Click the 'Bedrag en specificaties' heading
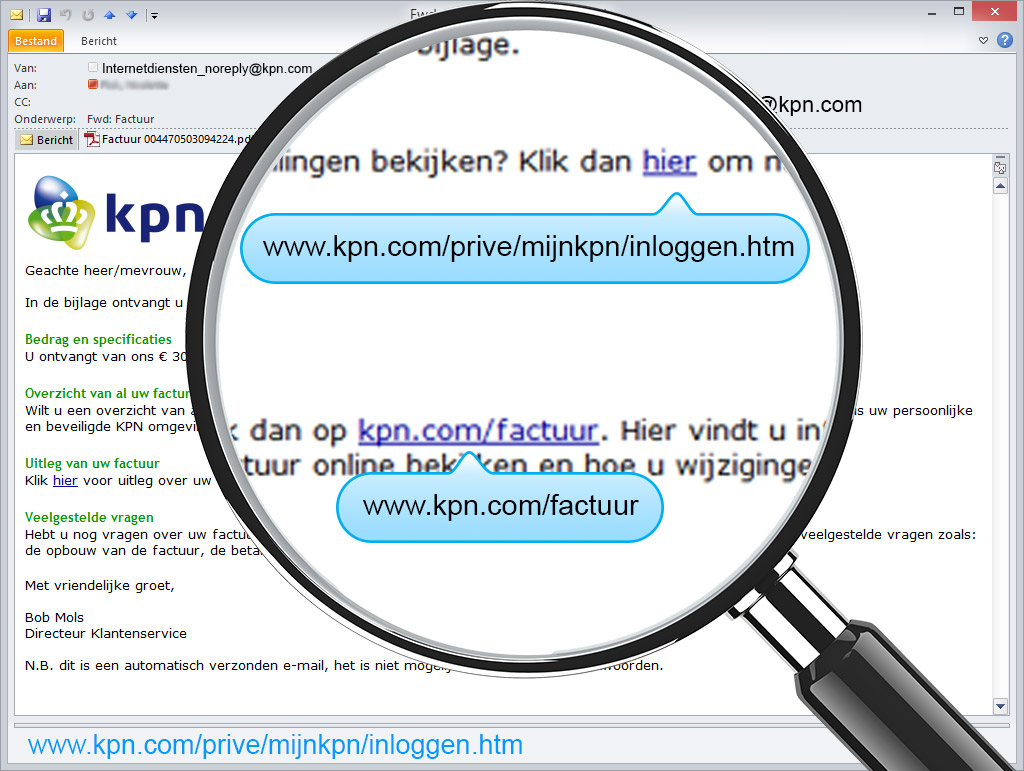 click(98, 339)
